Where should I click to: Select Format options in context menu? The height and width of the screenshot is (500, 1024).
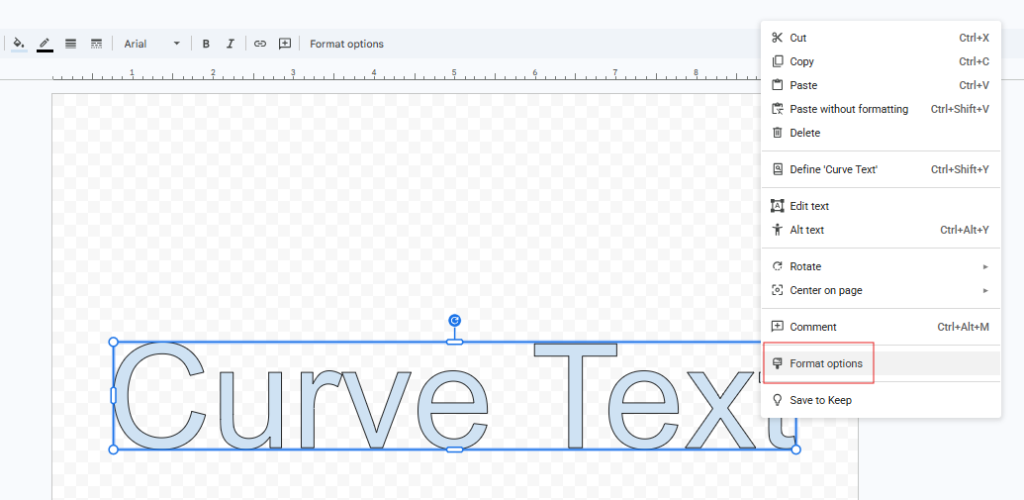[x=826, y=364]
